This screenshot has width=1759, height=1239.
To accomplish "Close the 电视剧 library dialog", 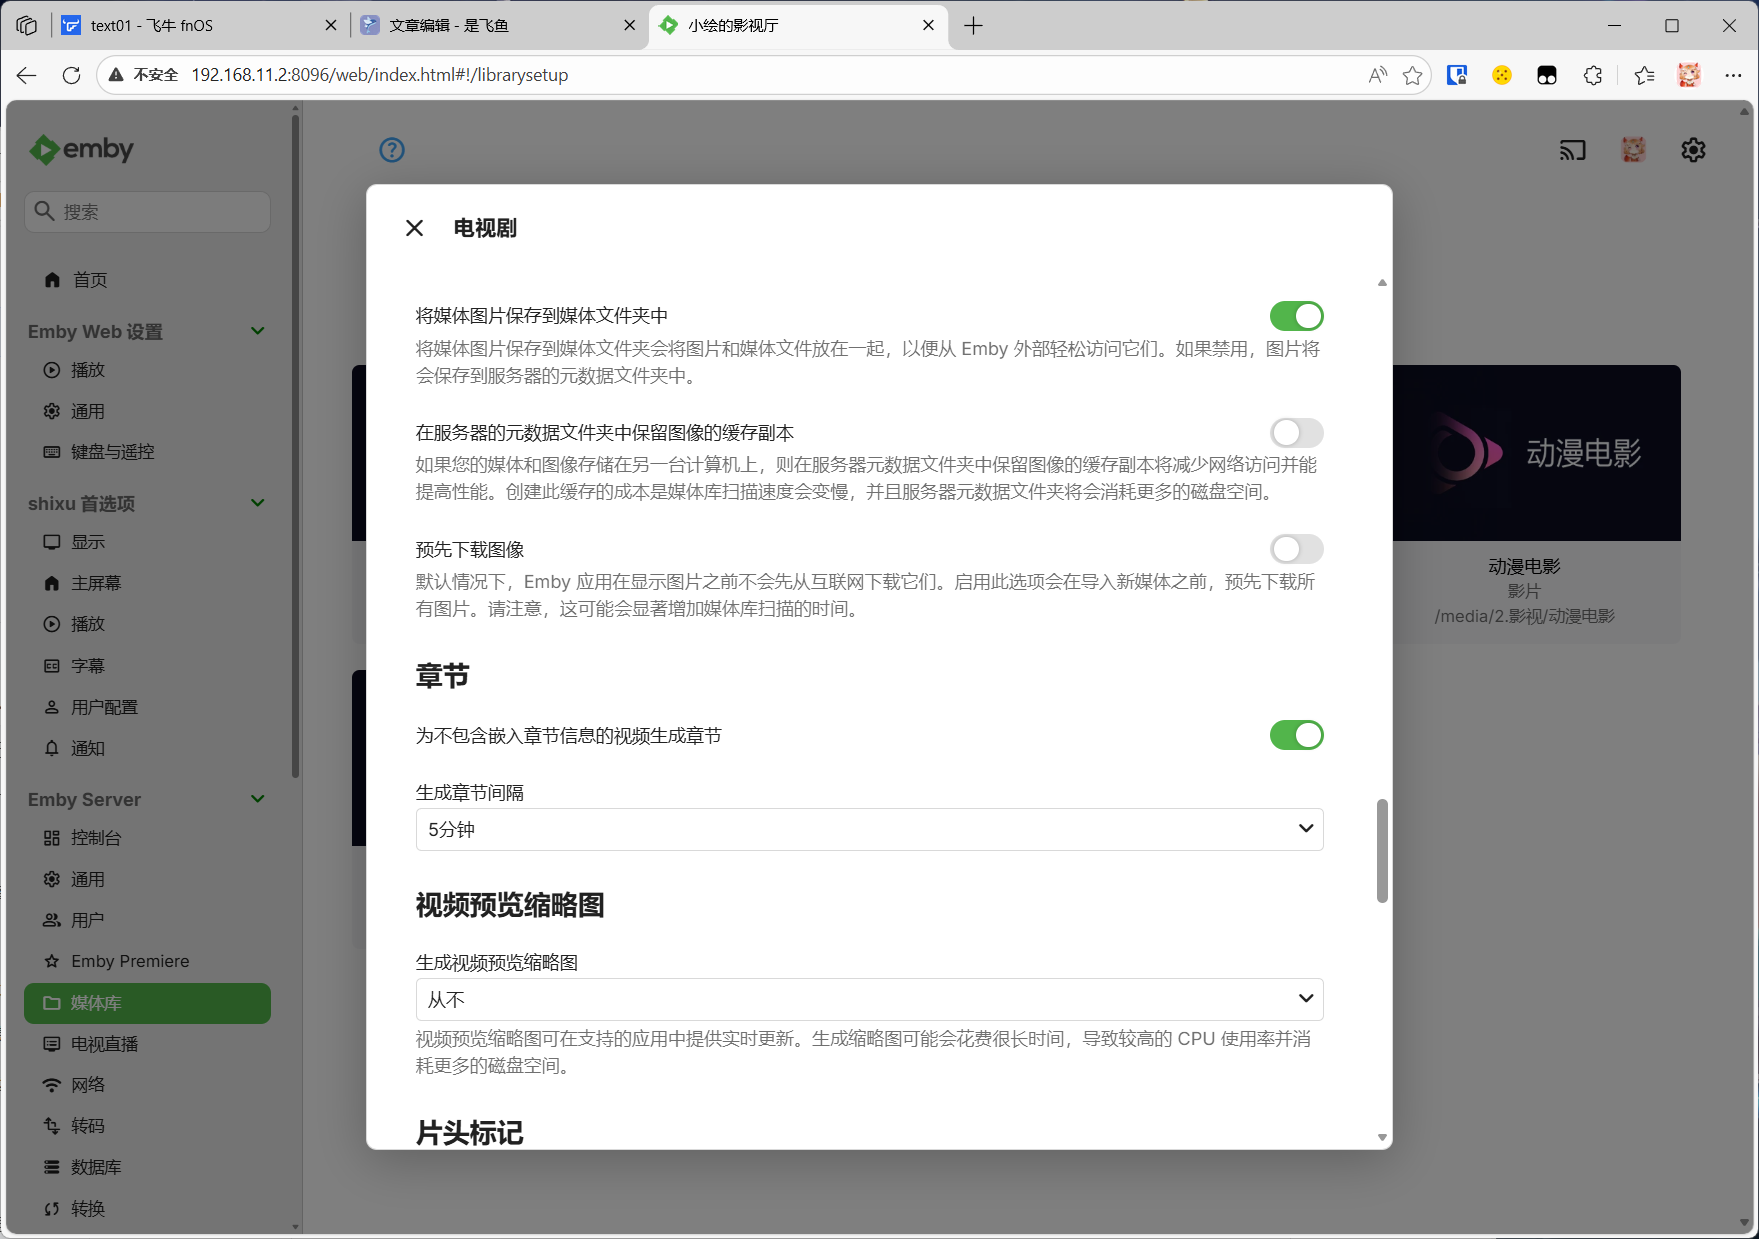I will tap(415, 228).
